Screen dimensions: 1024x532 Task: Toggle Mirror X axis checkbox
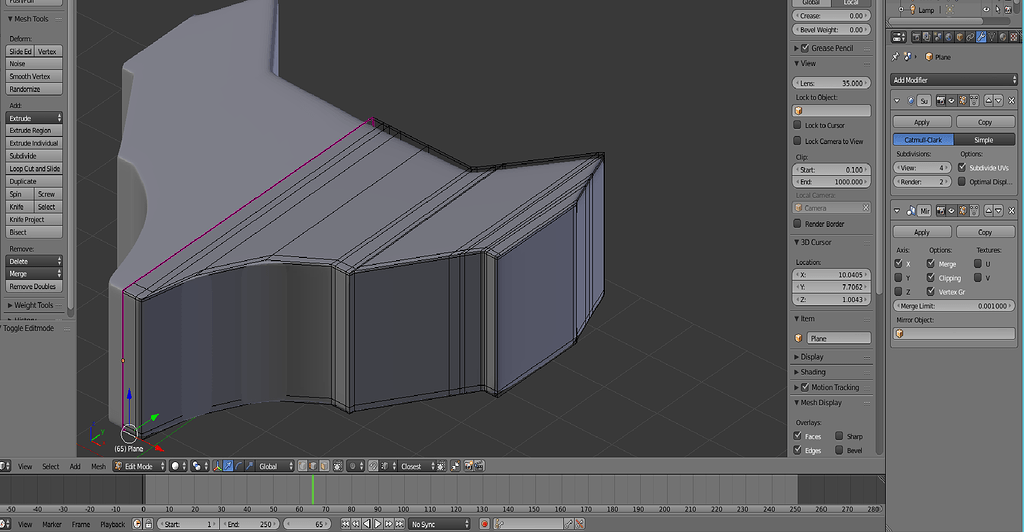(x=899, y=263)
